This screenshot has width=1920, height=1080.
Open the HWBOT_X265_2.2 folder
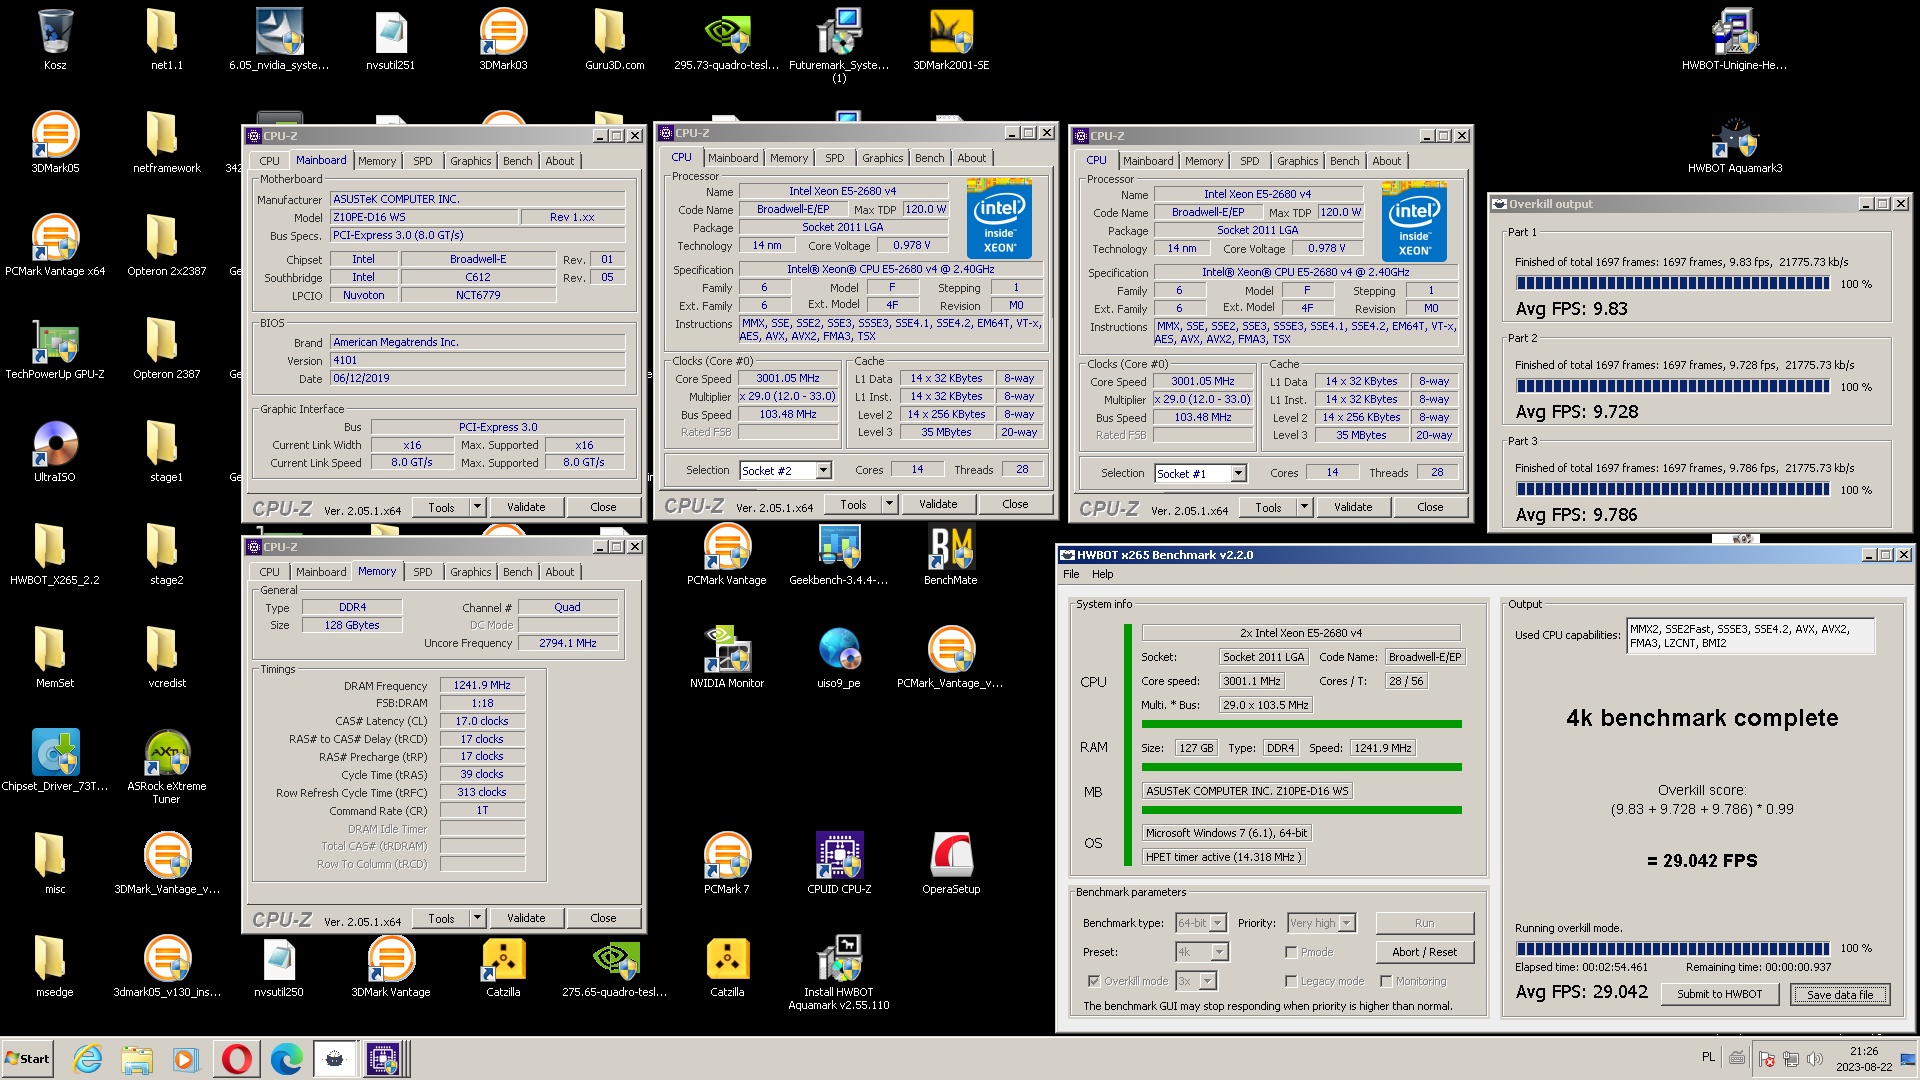click(55, 553)
